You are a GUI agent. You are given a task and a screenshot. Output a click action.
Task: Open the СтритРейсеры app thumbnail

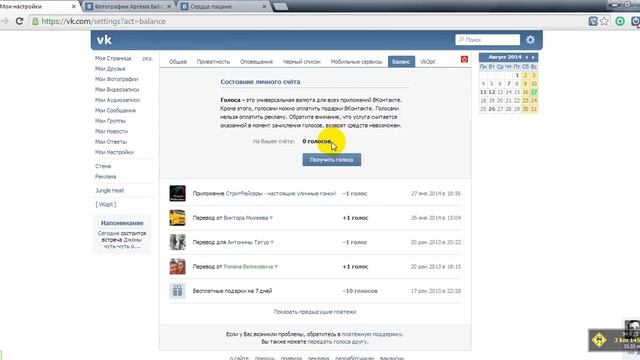click(x=178, y=193)
